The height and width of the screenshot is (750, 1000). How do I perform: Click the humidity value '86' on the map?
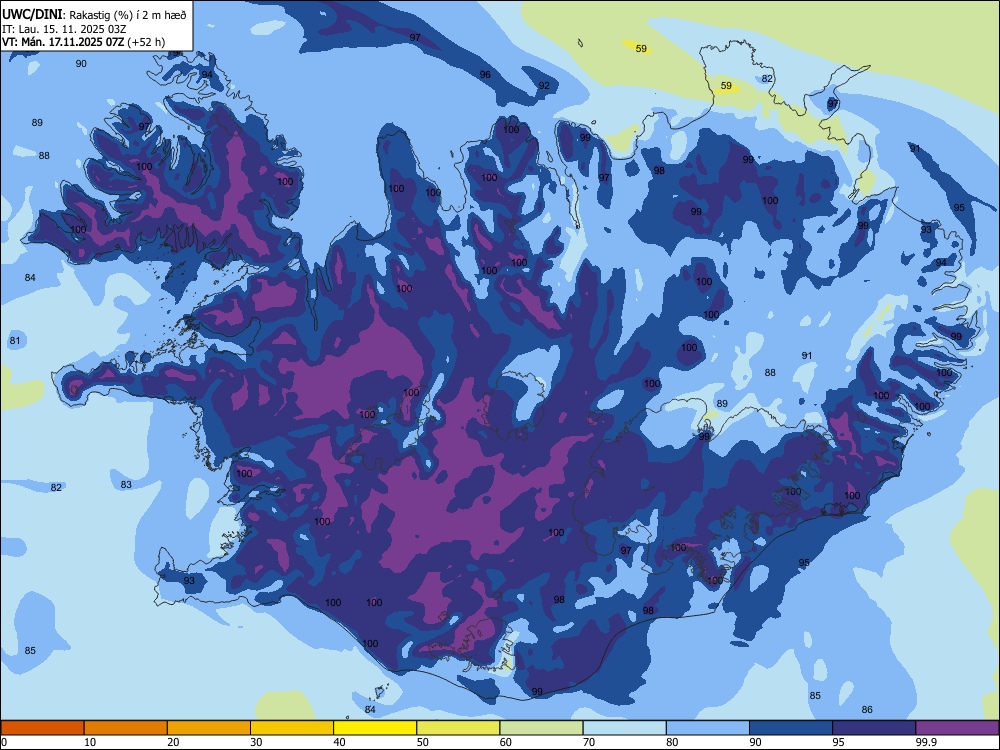tap(867, 709)
